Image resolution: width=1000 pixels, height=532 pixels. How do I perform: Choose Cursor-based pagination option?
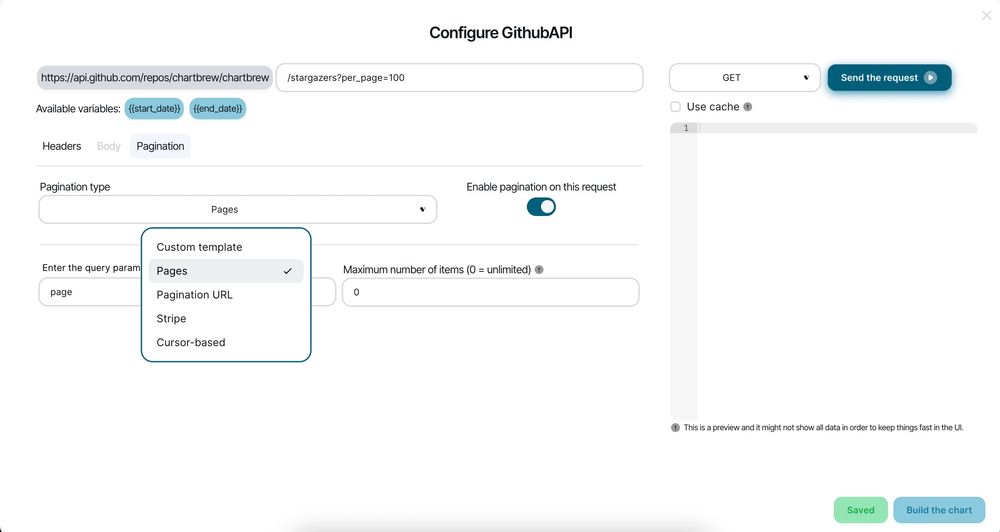pyautogui.click(x=191, y=343)
